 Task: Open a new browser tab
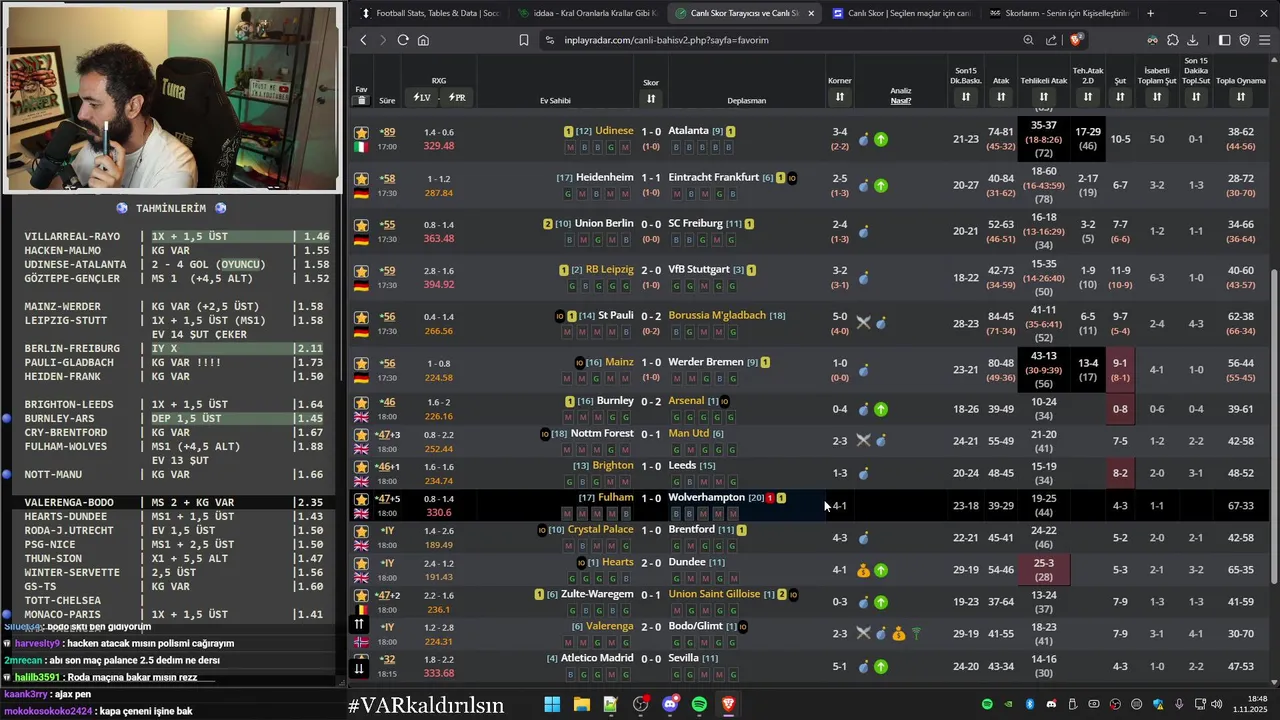click(1150, 13)
